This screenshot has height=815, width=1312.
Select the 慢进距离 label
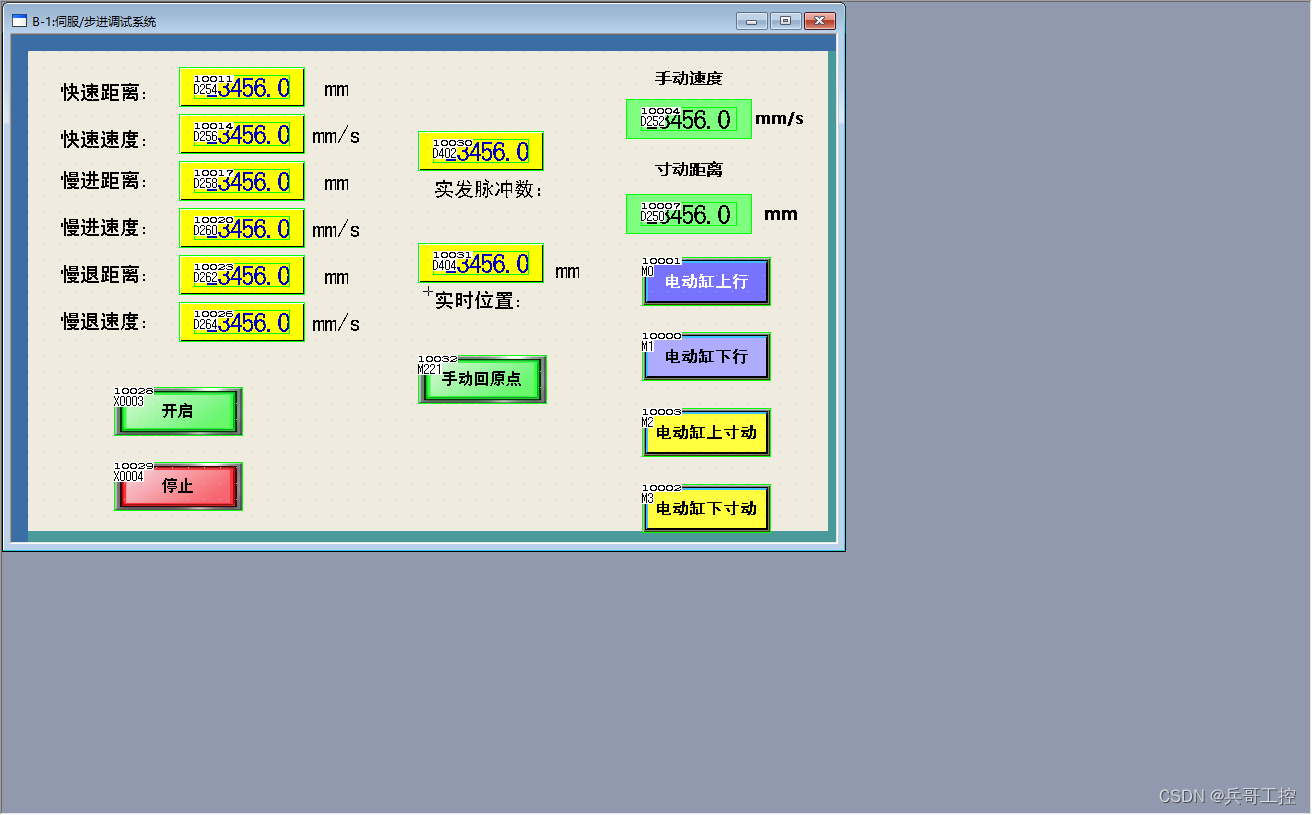(104, 181)
